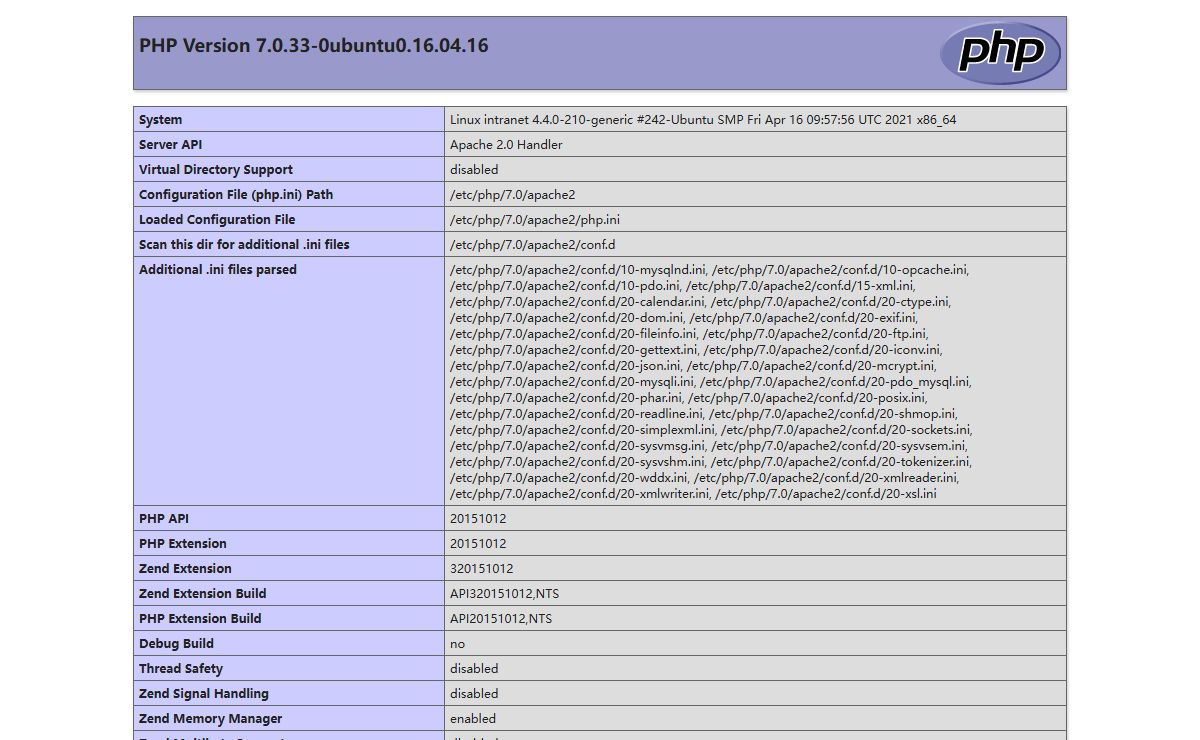The height and width of the screenshot is (740, 1200).
Task: Select the Zend Memory Manager enabled value
Action: [x=473, y=718]
